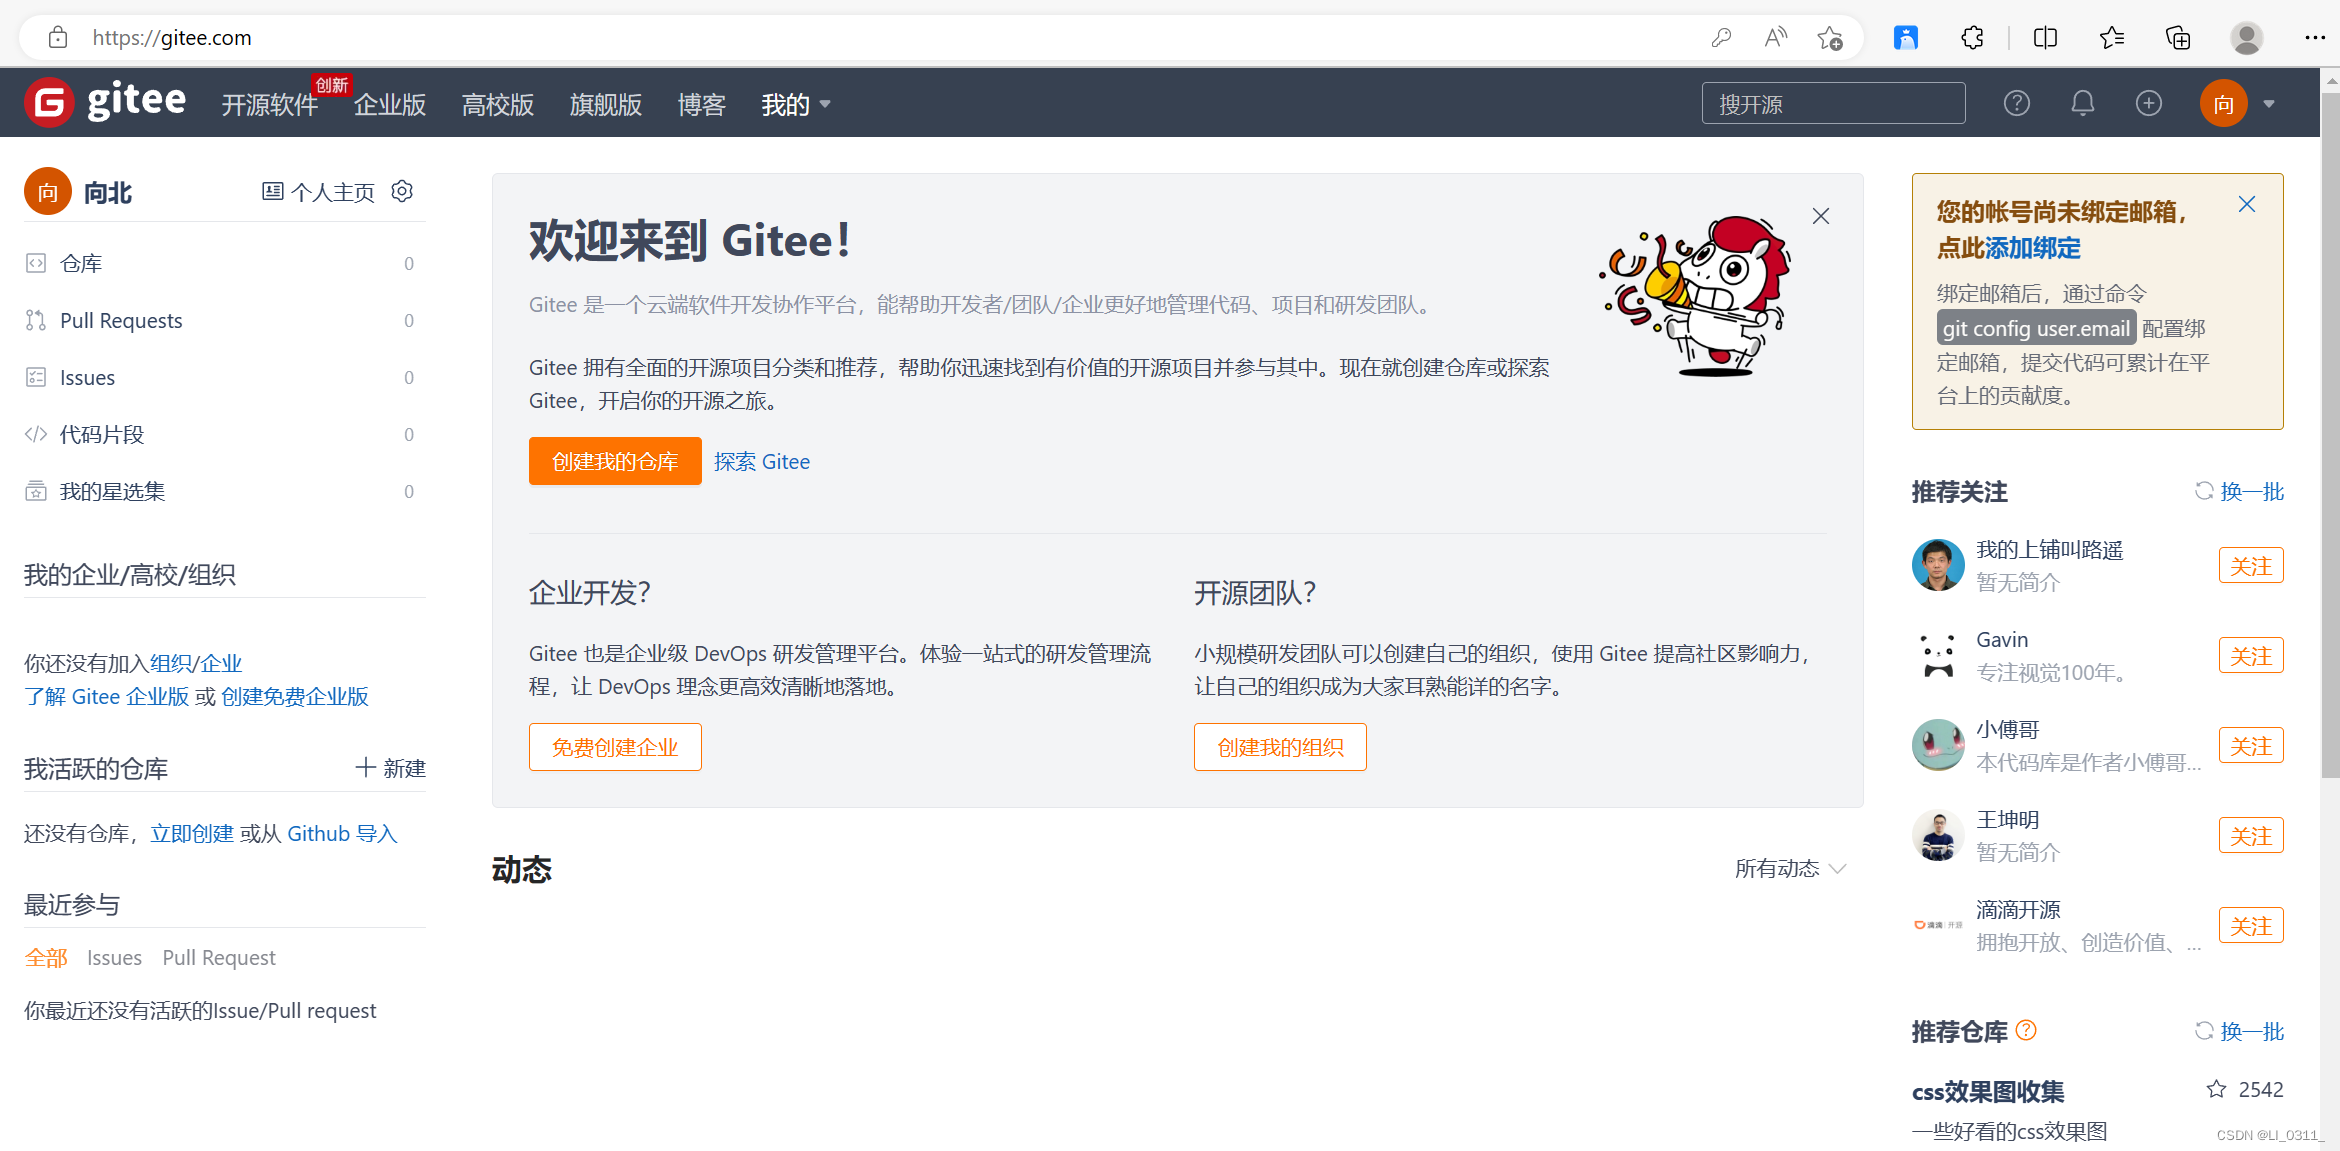Expand the user avatar dropdown arrow

(2269, 104)
